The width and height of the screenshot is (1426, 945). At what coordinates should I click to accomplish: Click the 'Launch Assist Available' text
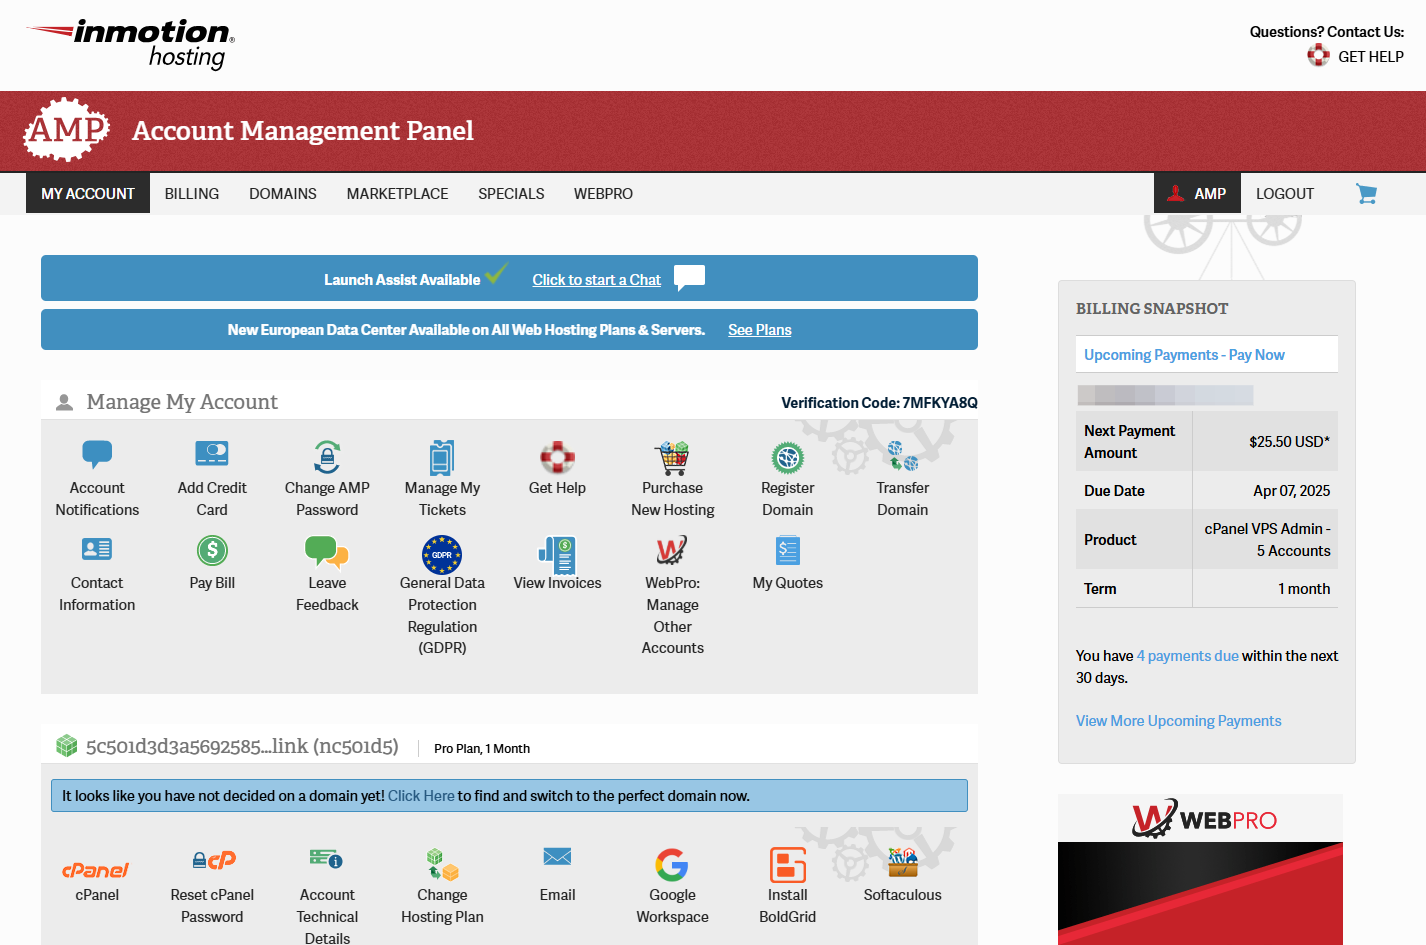pos(402,280)
